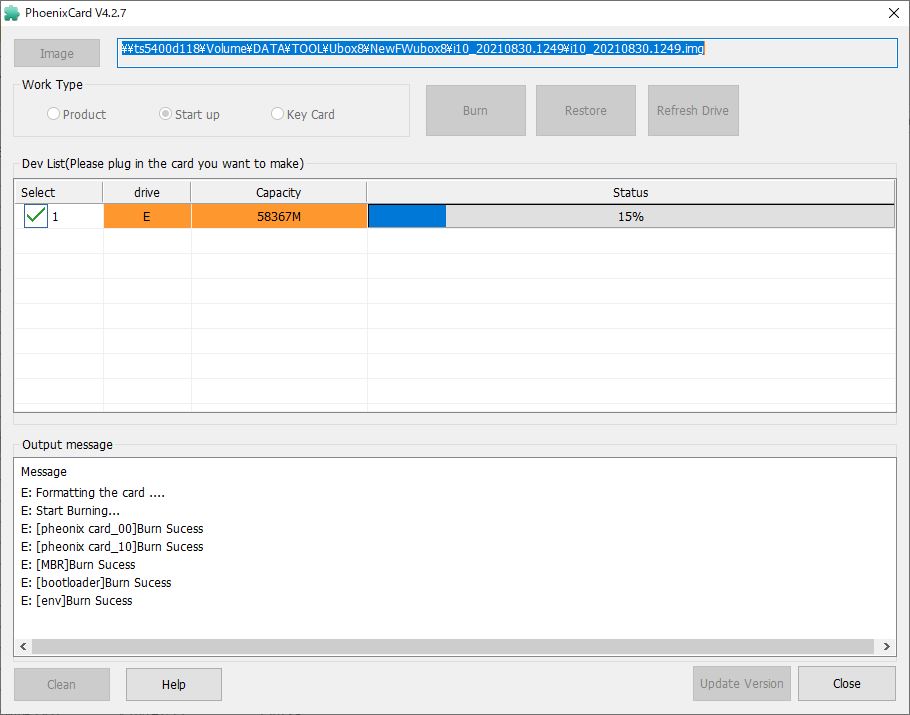Click the left arrow of message scrollbar
The image size is (910, 715).
point(23,647)
